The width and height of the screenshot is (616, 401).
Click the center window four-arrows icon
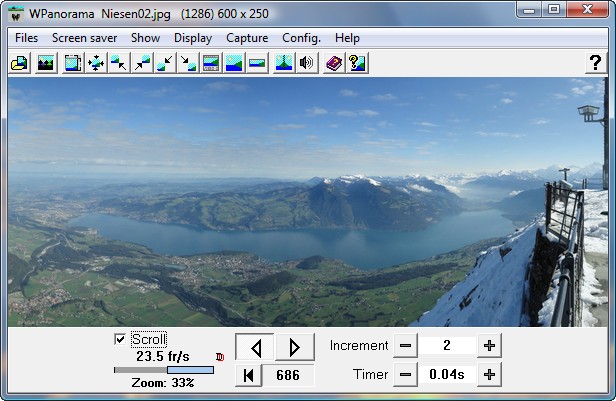pos(96,63)
